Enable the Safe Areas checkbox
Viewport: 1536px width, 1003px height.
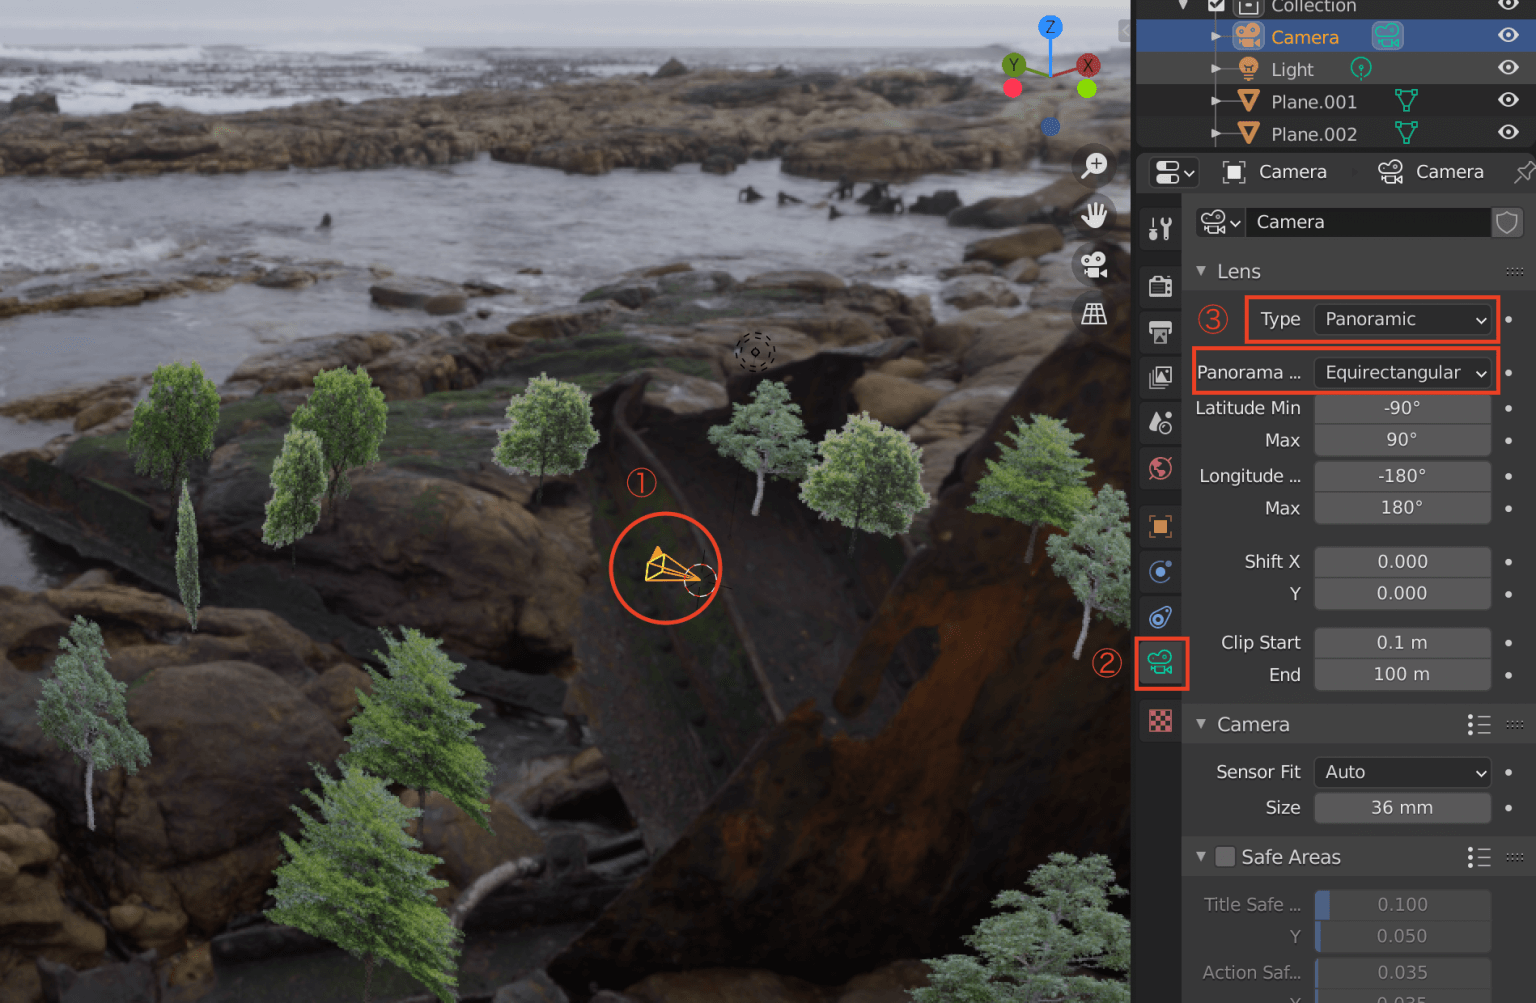[x=1226, y=857]
